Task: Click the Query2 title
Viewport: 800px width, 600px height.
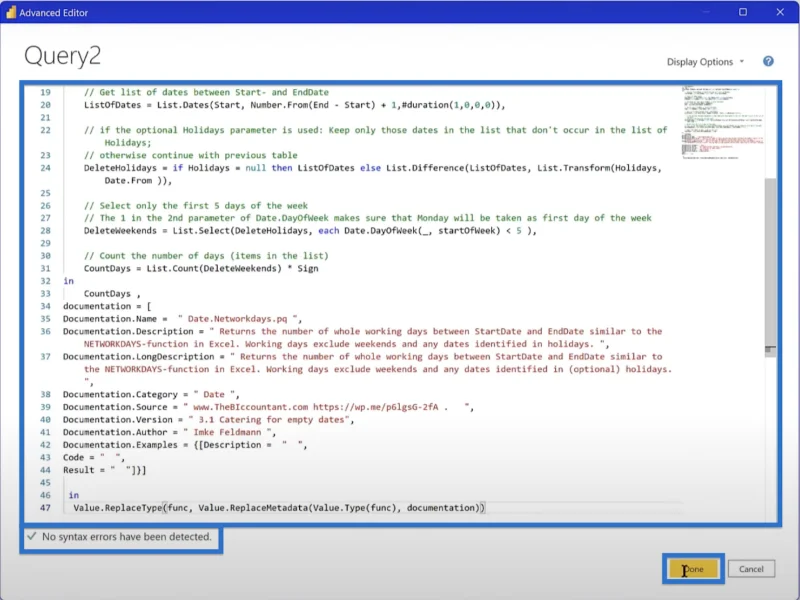Action: point(62,55)
